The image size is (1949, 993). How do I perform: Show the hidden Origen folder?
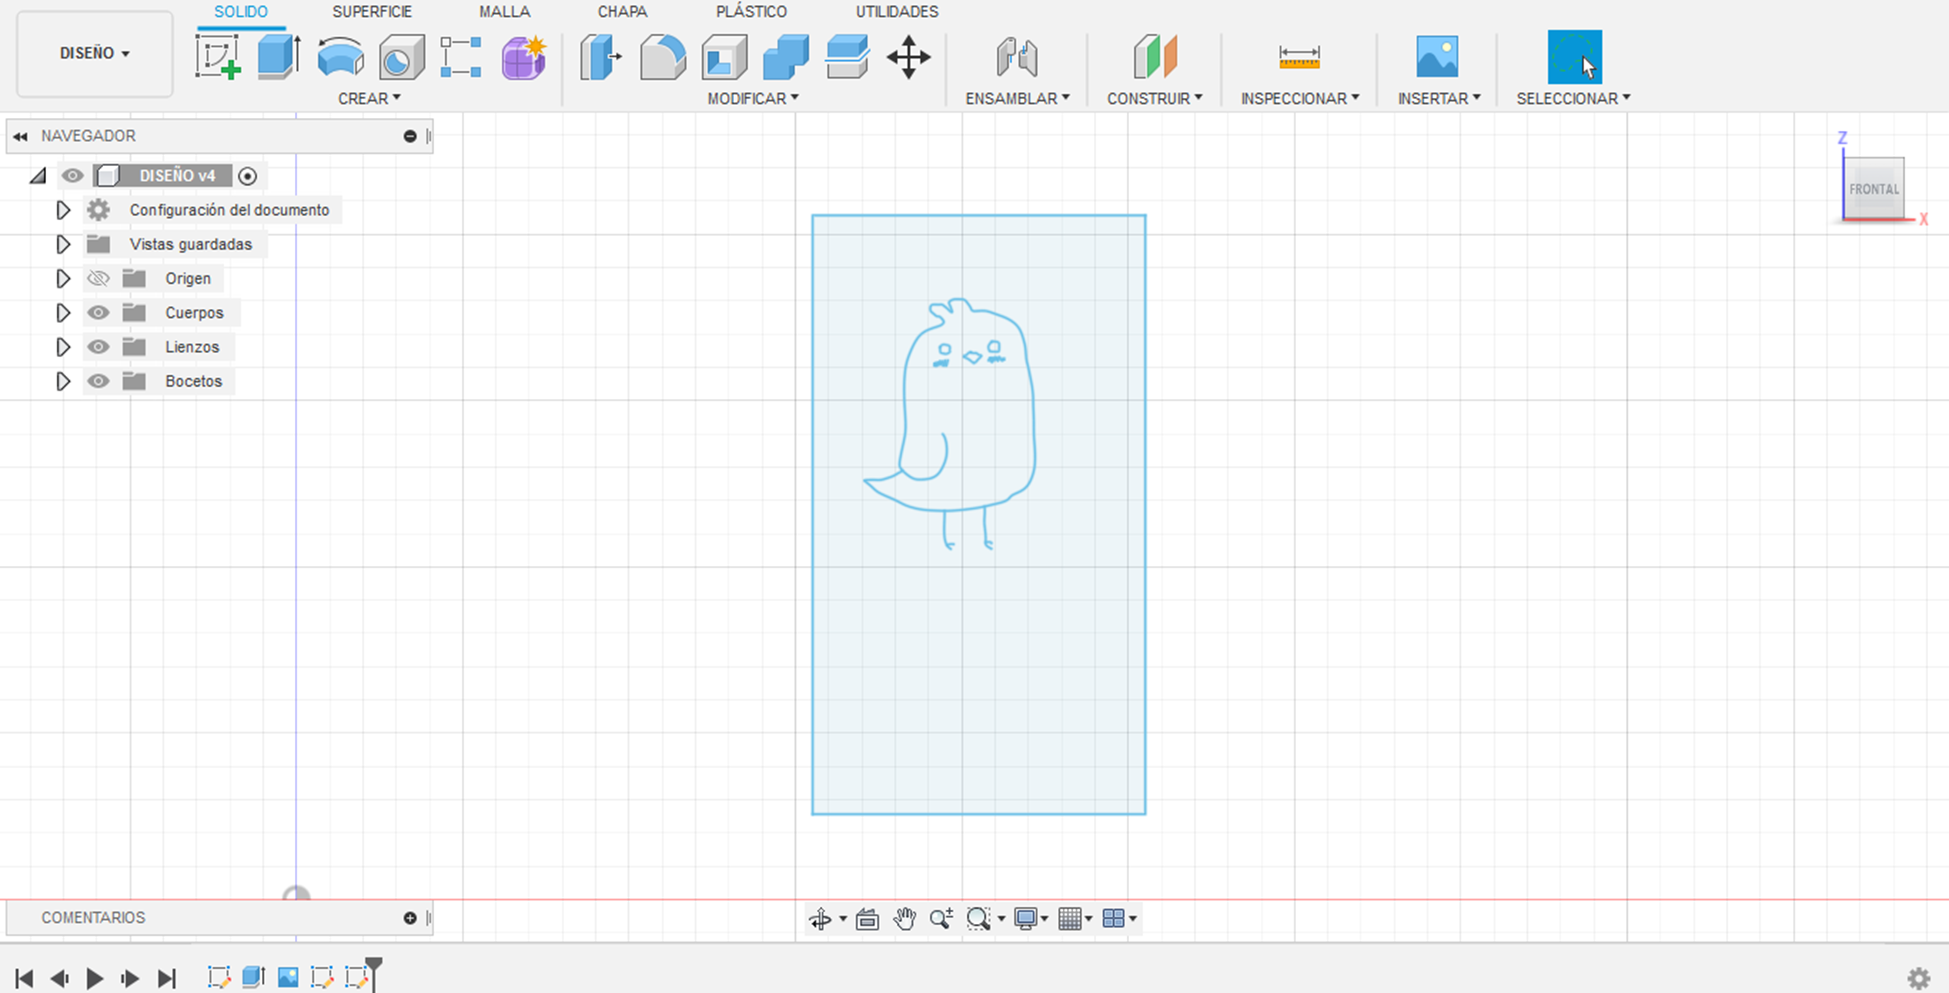[x=98, y=279]
